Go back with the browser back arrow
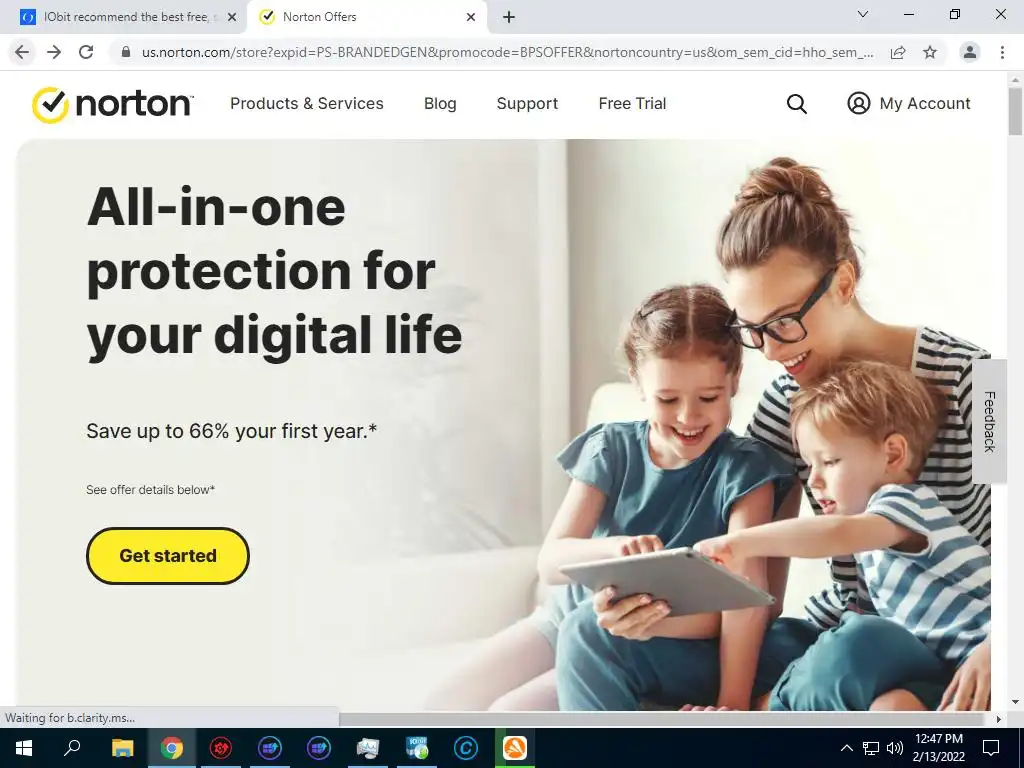Image resolution: width=1024 pixels, height=768 pixels. (22, 52)
